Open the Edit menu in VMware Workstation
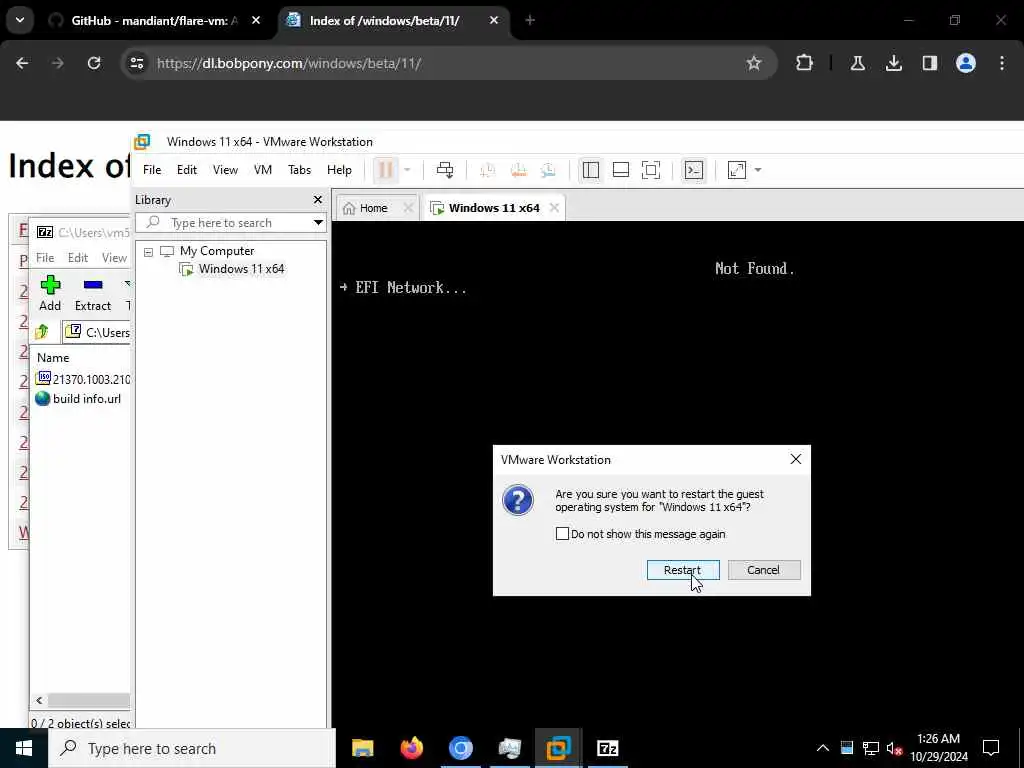This screenshot has width=1024, height=768. [187, 170]
